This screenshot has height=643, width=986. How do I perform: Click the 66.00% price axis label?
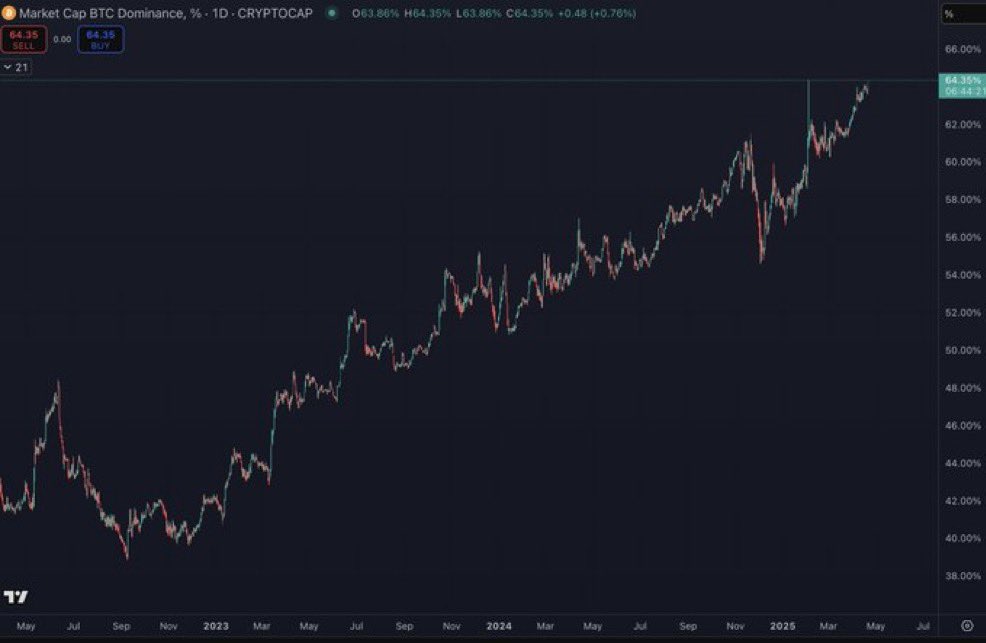(962, 49)
